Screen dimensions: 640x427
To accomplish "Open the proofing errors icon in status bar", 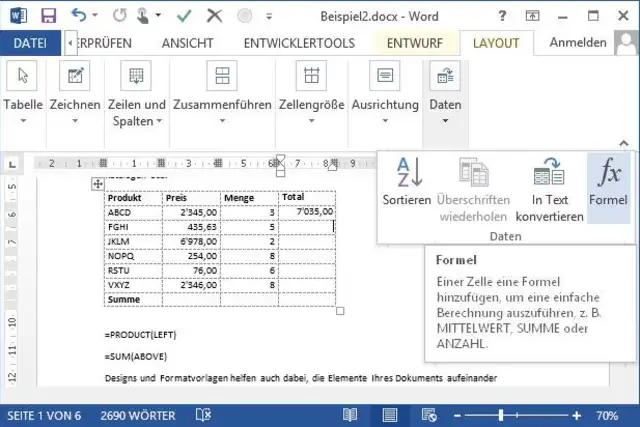I will coord(202,414).
